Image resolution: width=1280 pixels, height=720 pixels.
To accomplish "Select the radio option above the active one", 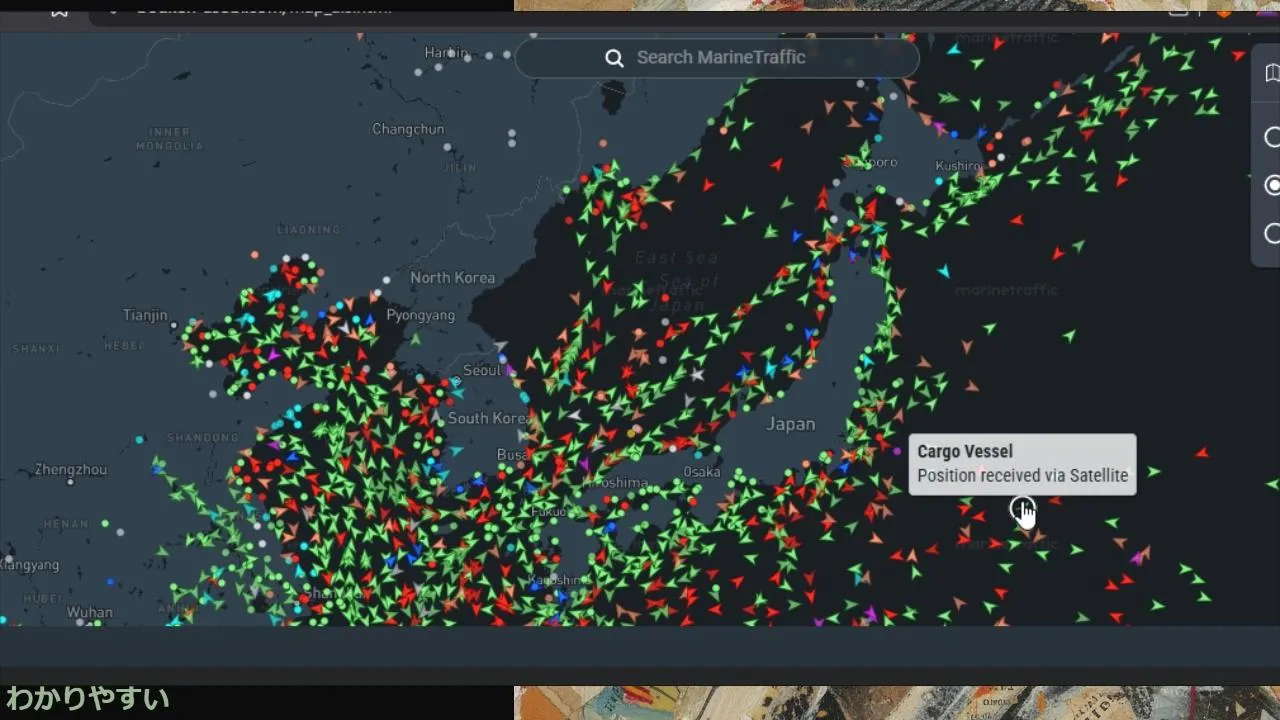I will click(1272, 137).
